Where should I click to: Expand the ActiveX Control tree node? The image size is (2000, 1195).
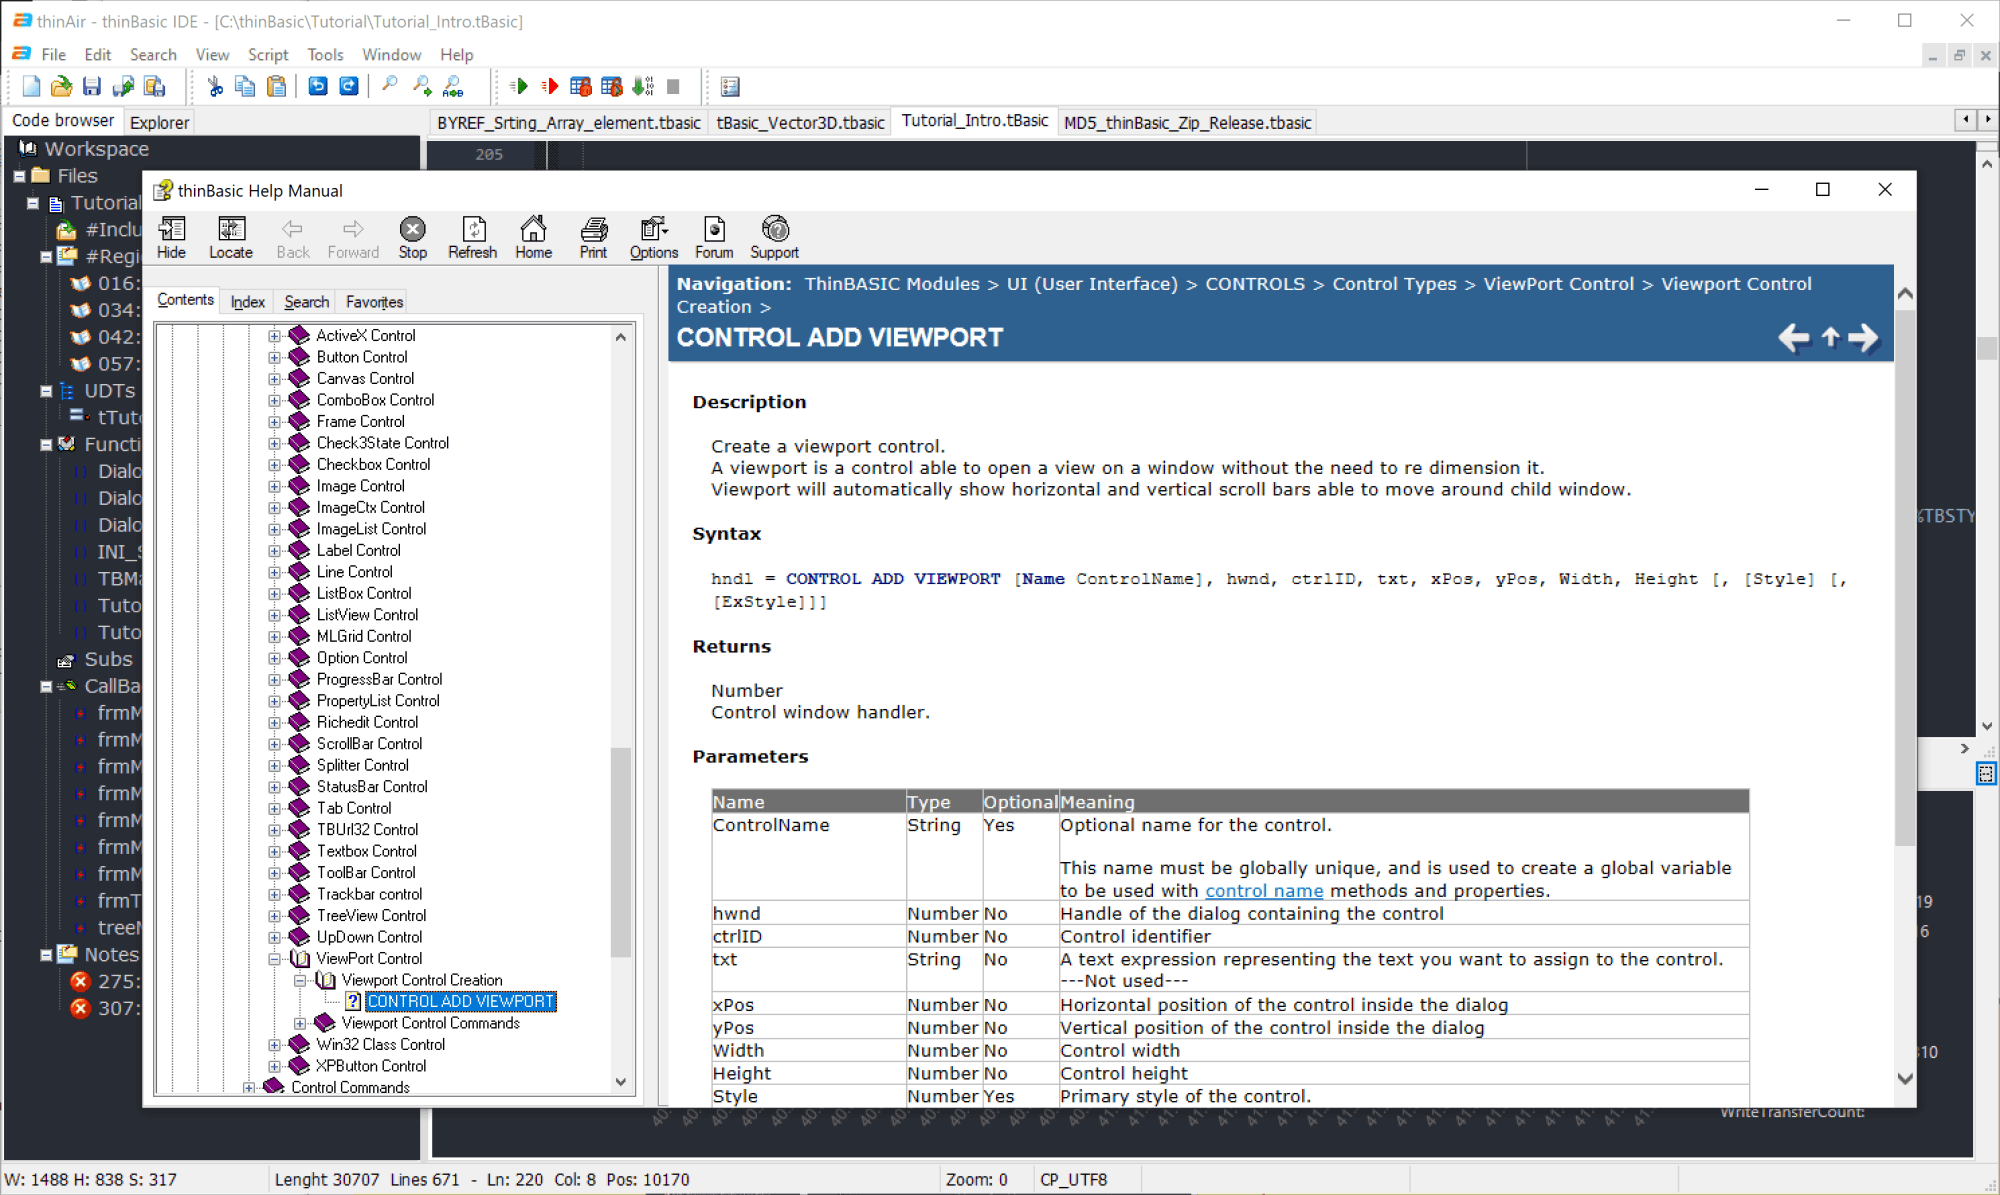coord(274,336)
